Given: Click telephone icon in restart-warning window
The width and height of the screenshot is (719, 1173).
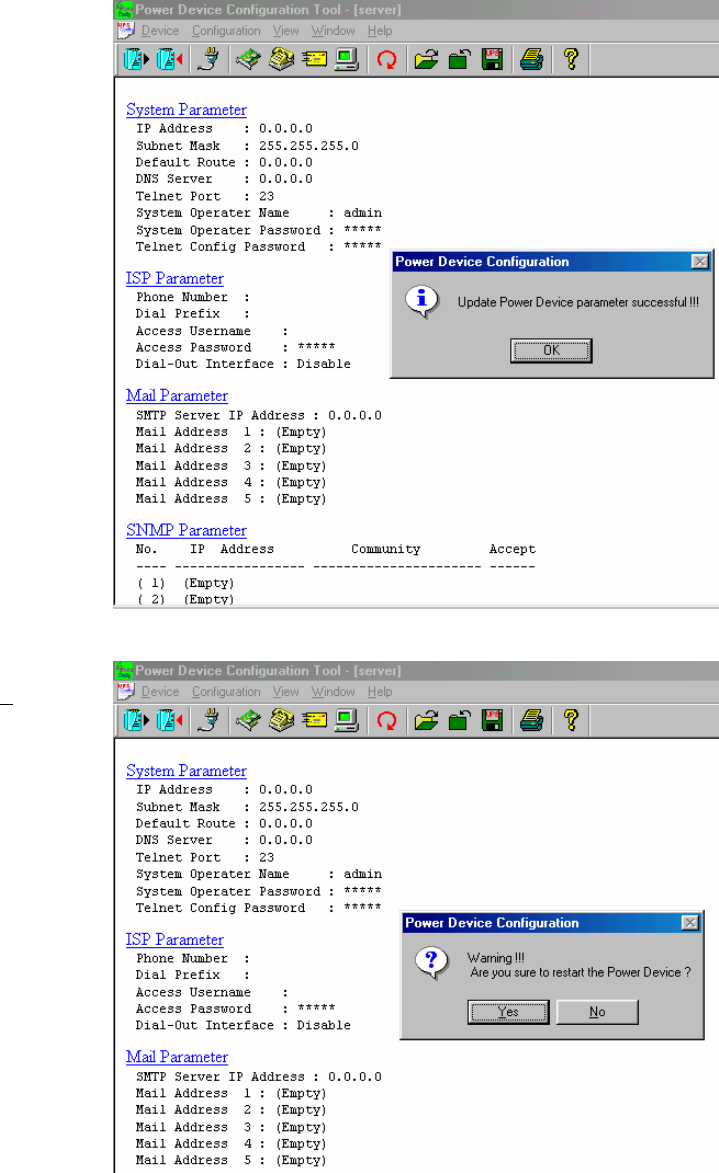Looking at the screenshot, I should [x=281, y=720].
